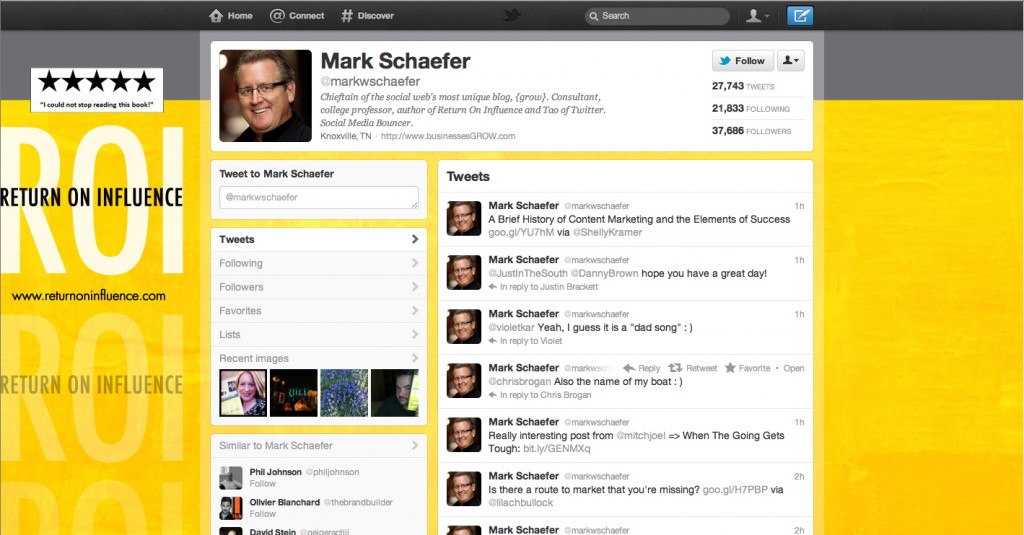Click the Reply arrow on Chris Brogan tweet

point(641,368)
